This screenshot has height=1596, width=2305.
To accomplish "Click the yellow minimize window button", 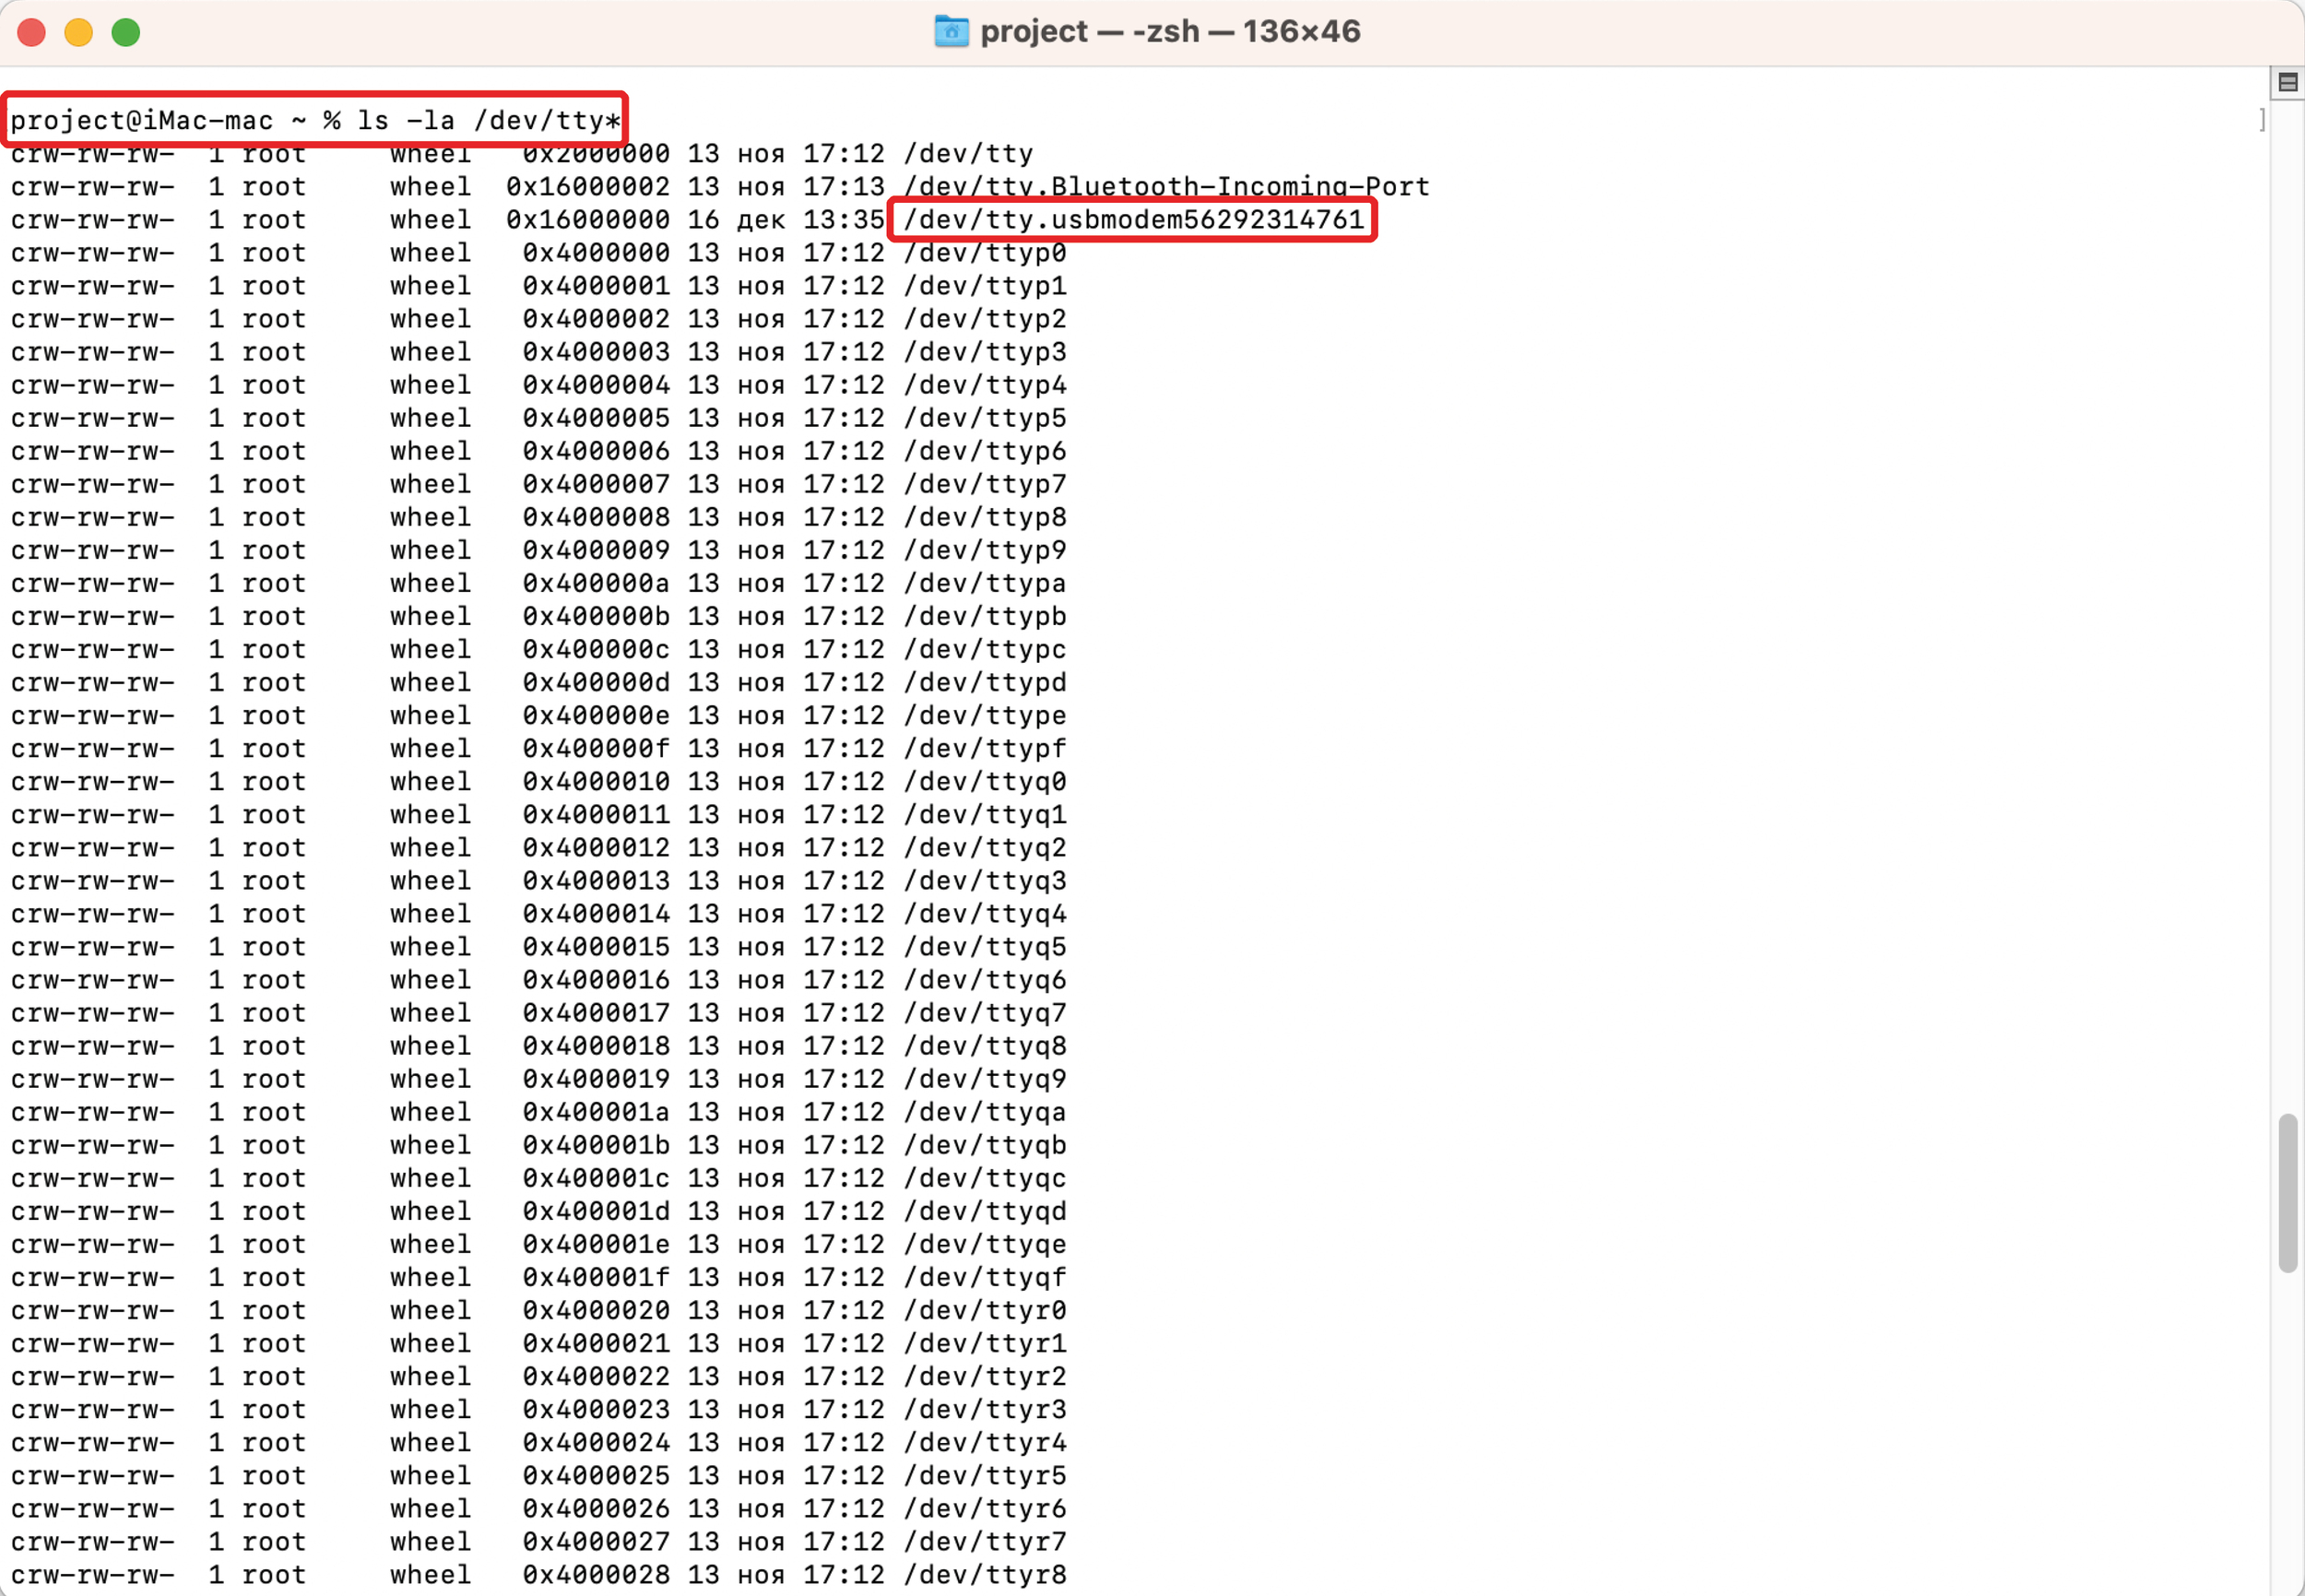I will point(78,32).
